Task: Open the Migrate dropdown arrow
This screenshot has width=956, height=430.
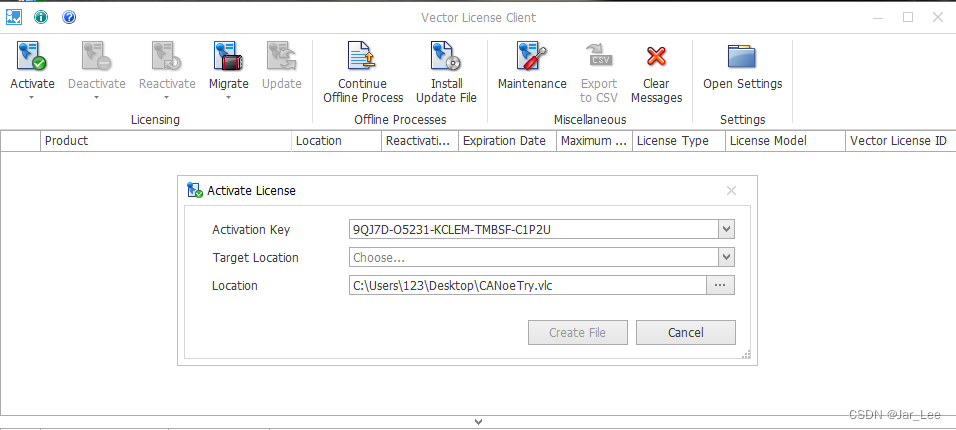Action: (229, 98)
